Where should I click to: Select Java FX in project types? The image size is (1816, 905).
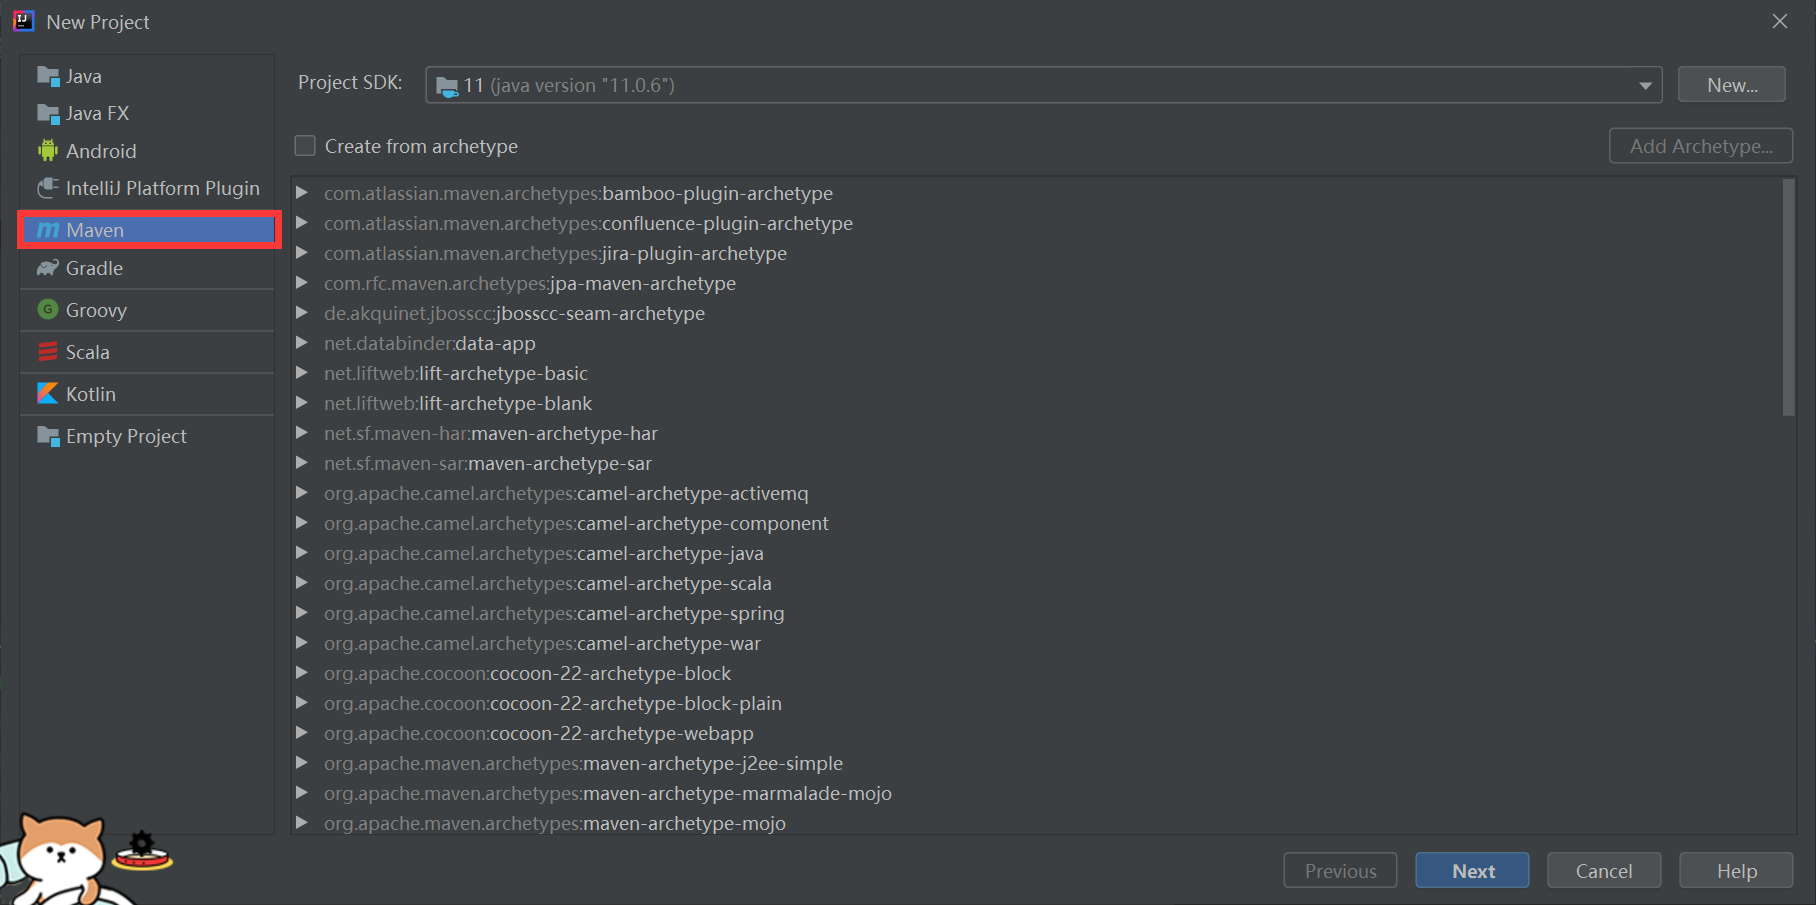point(147,113)
